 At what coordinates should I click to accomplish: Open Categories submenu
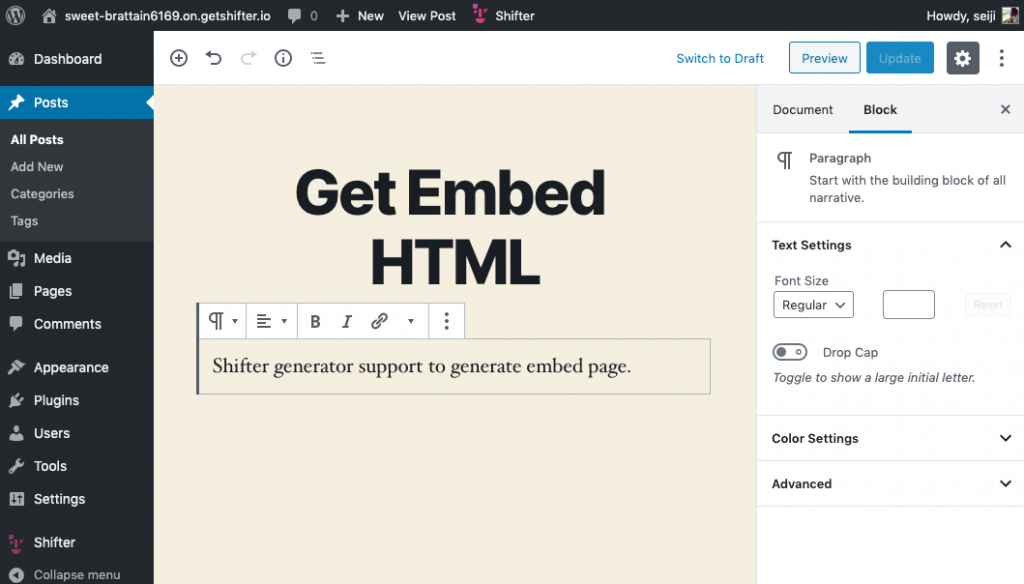(x=42, y=194)
